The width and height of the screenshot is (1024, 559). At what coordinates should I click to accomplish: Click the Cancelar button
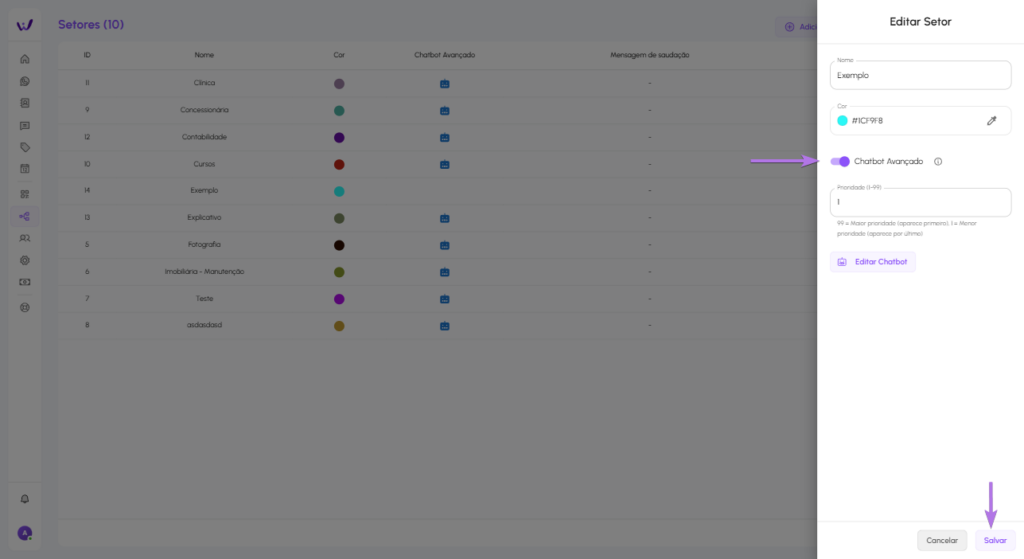pos(941,540)
